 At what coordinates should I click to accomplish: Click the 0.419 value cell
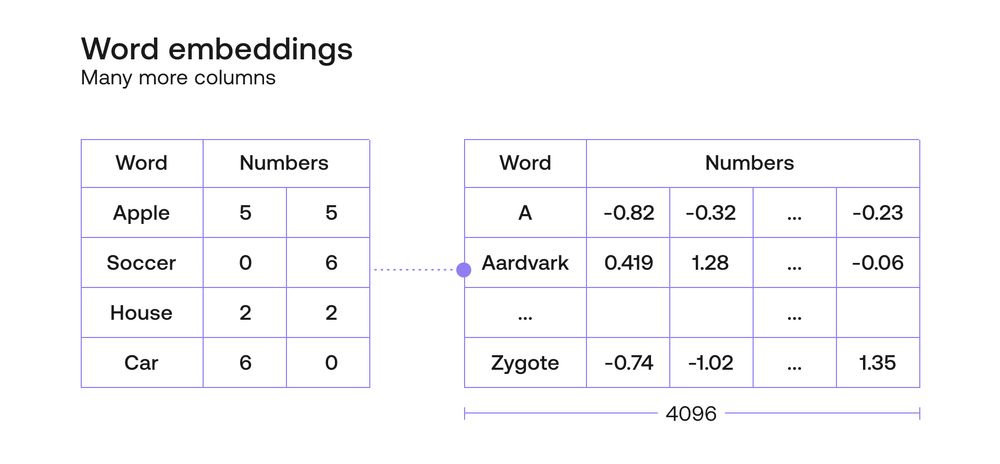point(628,263)
